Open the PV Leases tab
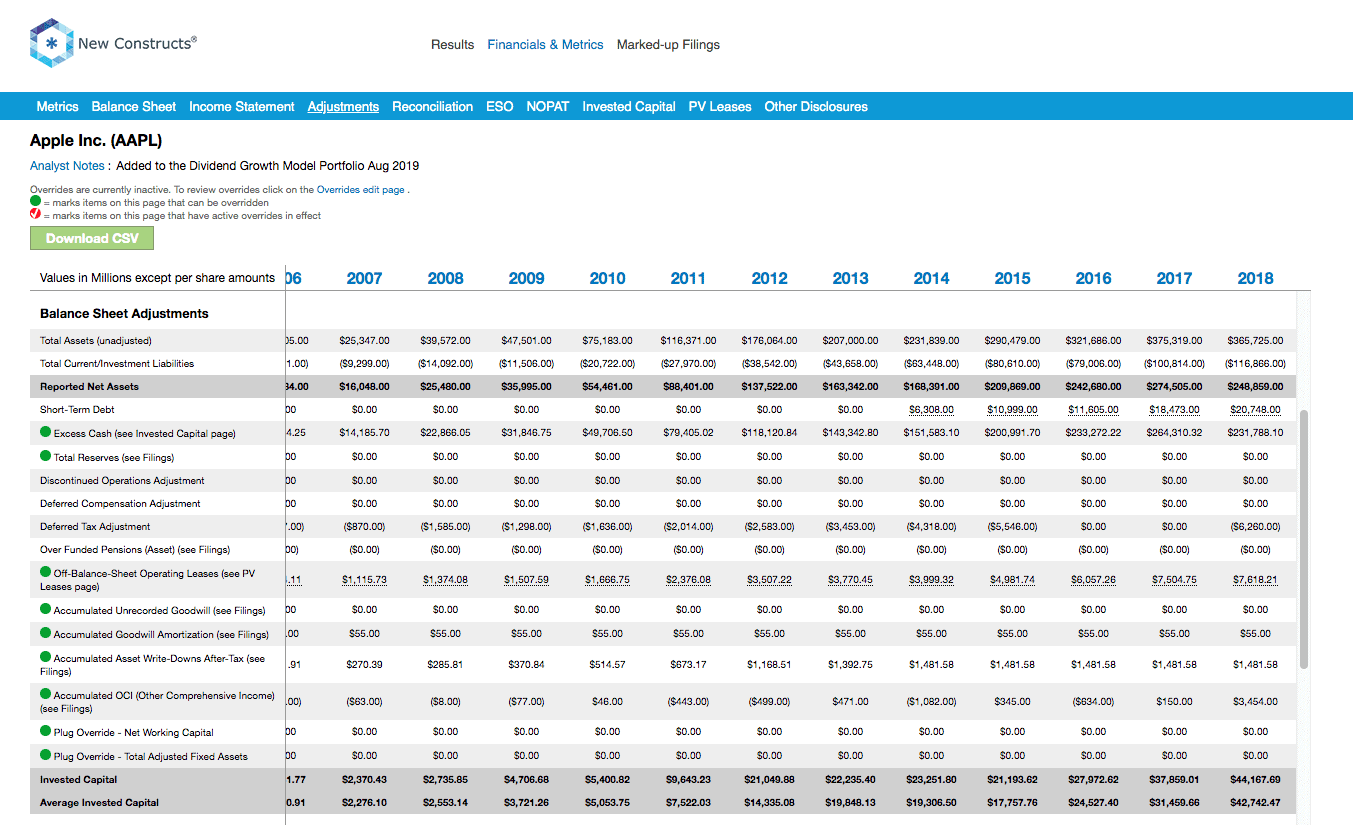This screenshot has height=825, width=1353. 720,107
